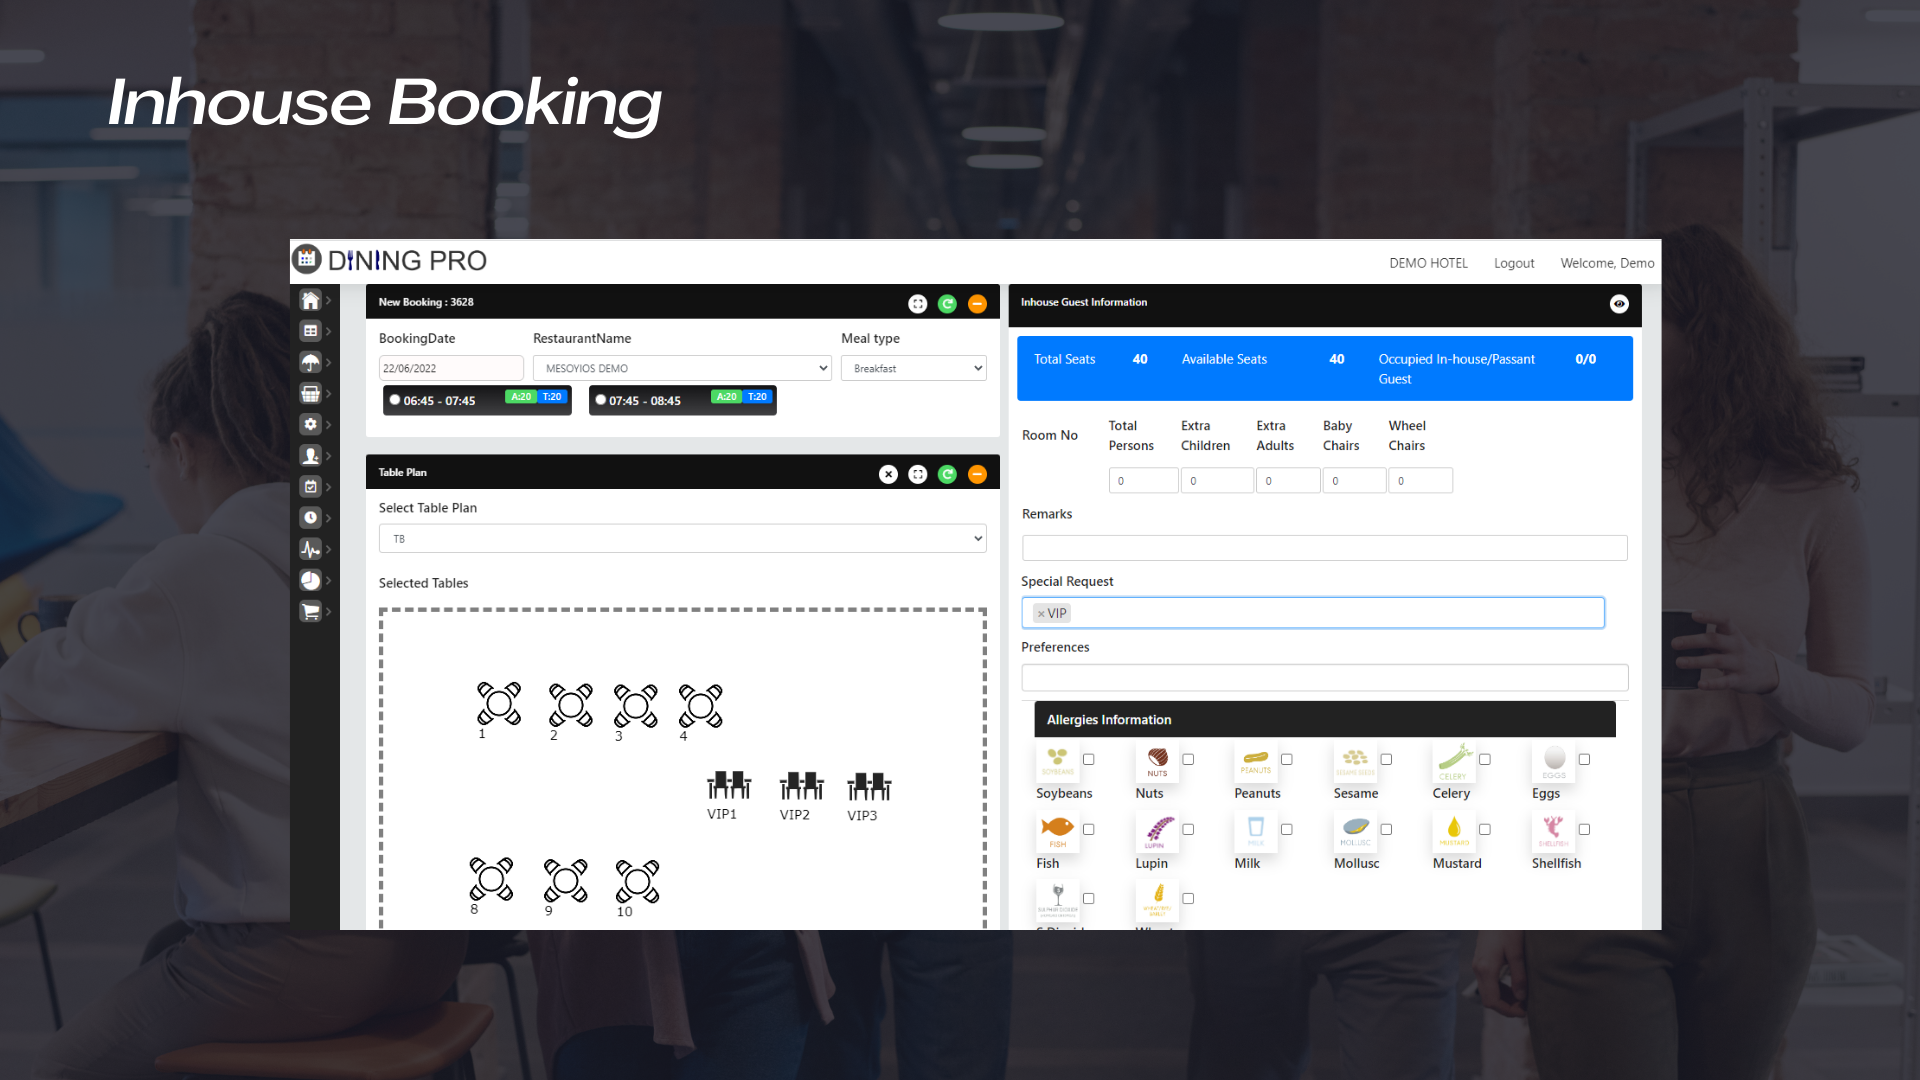Click the DEMO HOTEL menu item
This screenshot has height=1080, width=1920.
tap(1428, 263)
